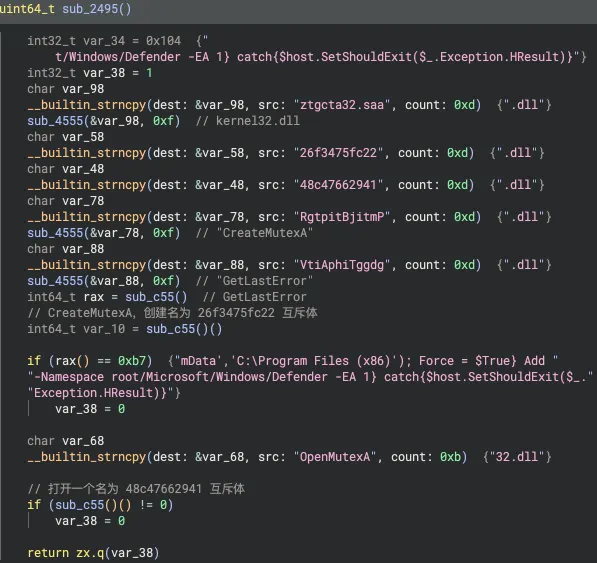
Task: Click var_48 char declaration
Action: coord(65,169)
